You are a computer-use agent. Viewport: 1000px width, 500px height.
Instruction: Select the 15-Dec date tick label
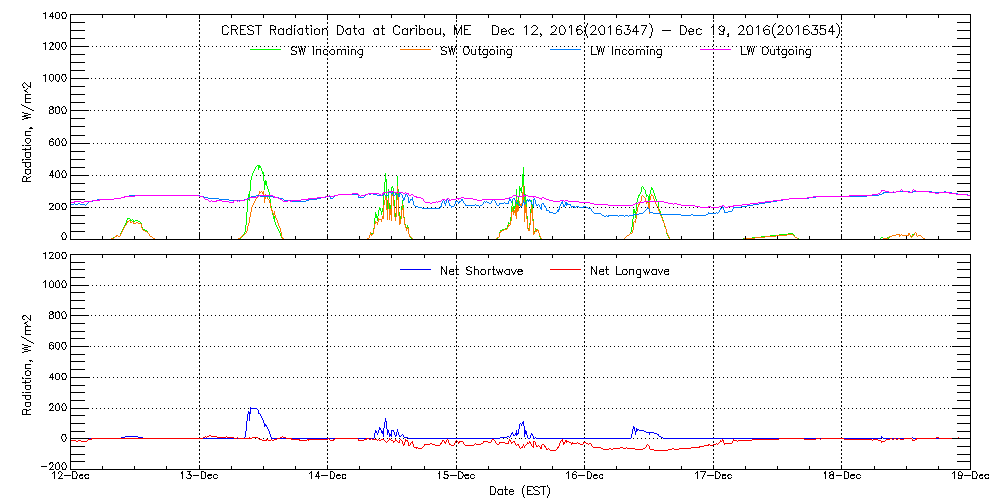tap(456, 477)
